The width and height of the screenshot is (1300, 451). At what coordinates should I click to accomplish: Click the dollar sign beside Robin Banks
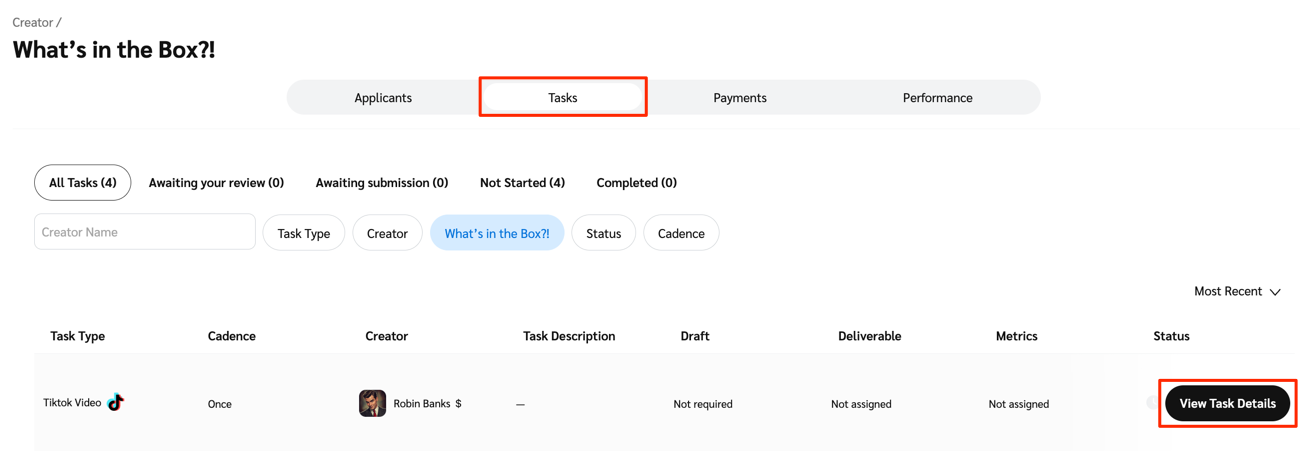click(x=458, y=404)
